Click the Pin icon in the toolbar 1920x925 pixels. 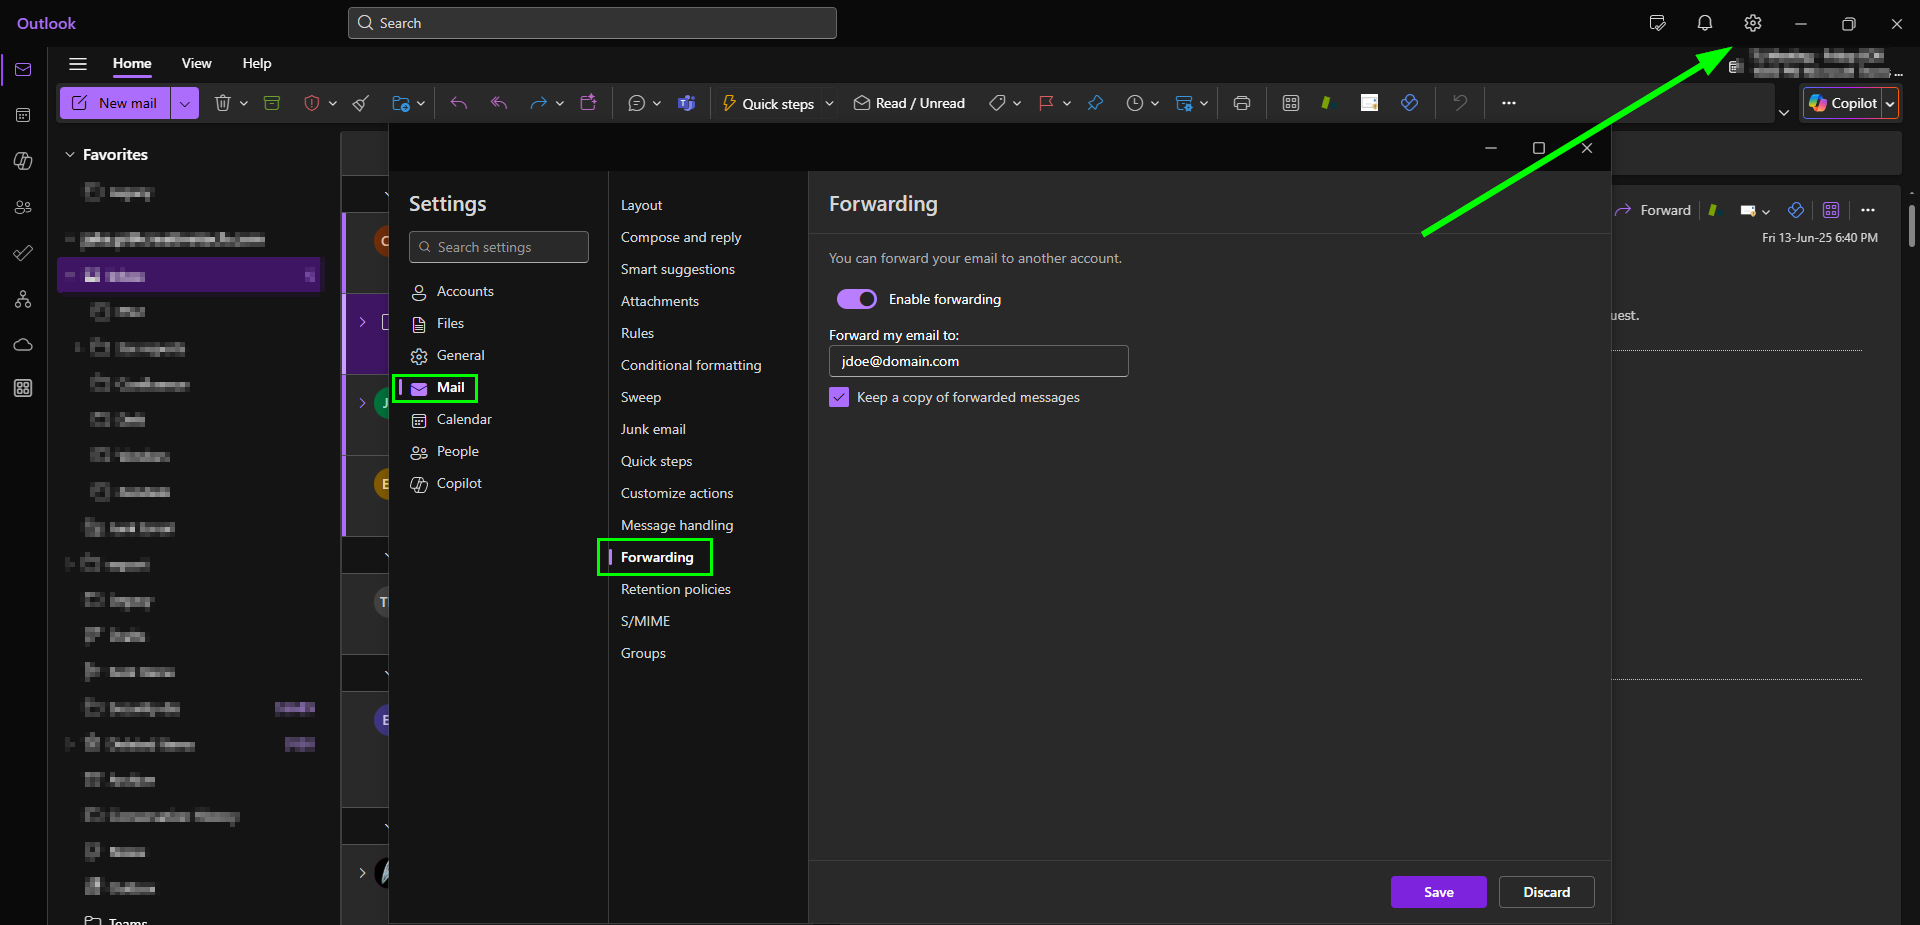1095,103
